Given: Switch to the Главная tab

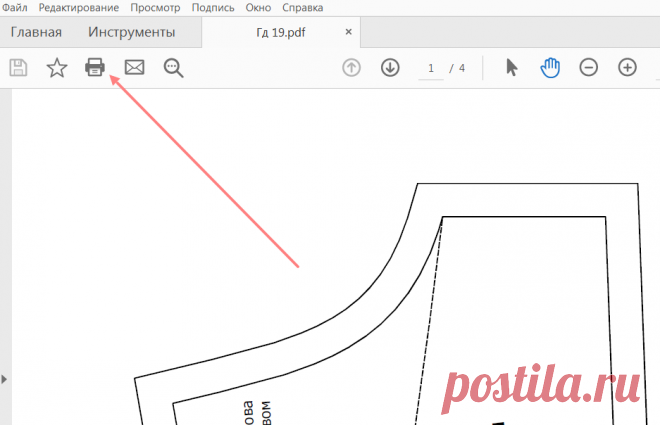Looking at the screenshot, I should tap(36, 32).
